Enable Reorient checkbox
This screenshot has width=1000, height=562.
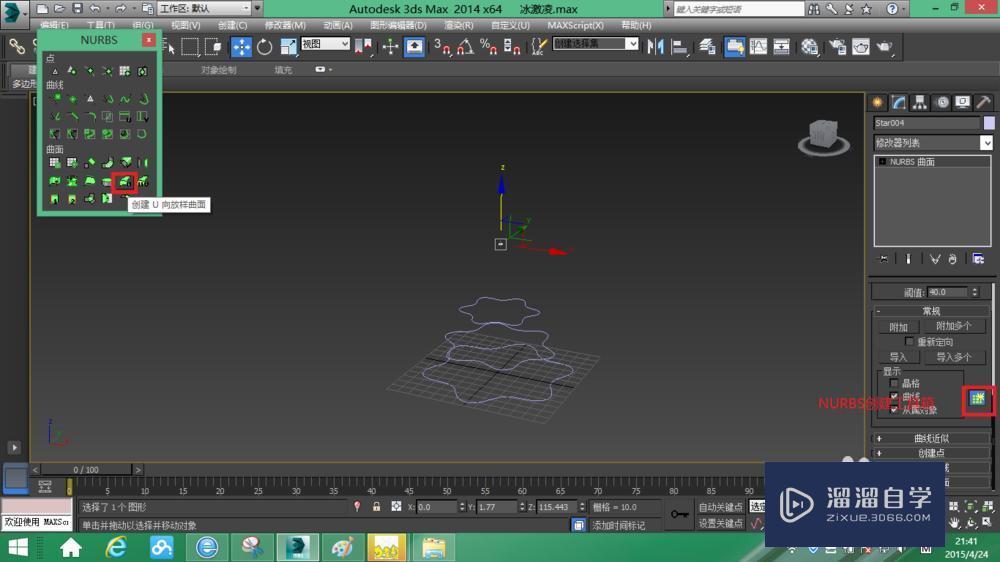point(909,342)
